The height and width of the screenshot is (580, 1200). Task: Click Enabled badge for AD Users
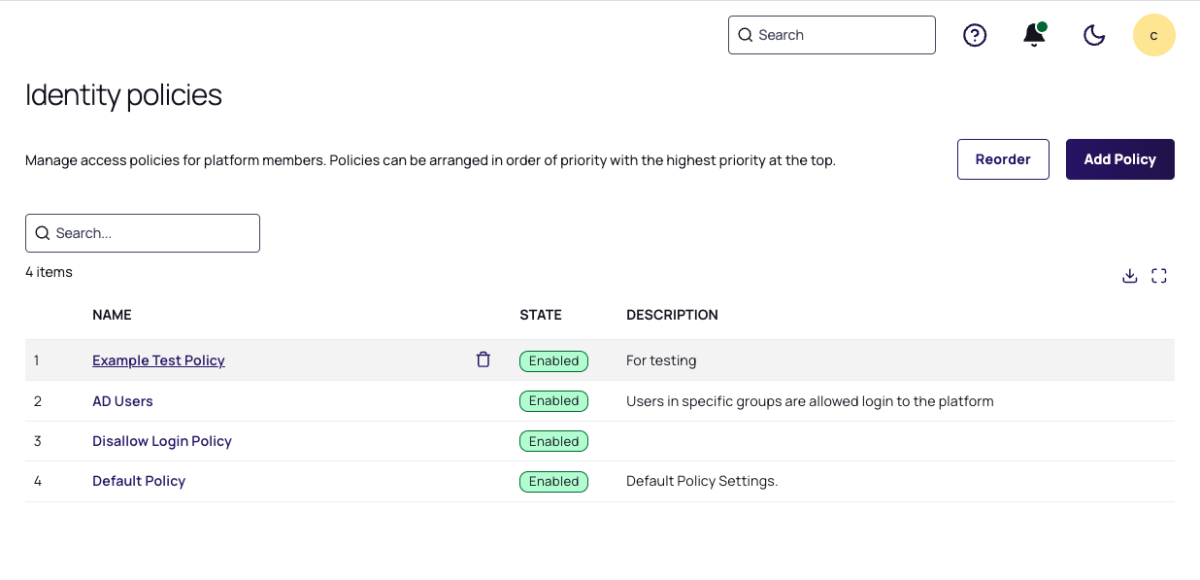pyautogui.click(x=553, y=401)
